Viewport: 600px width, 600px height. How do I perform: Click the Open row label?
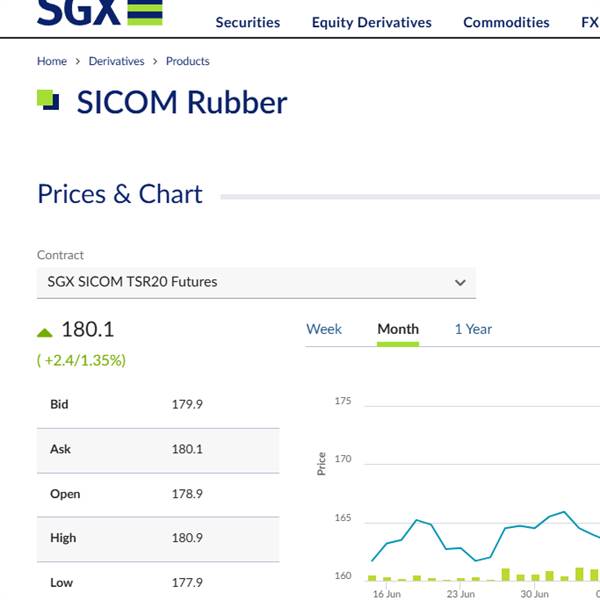[x=65, y=494]
